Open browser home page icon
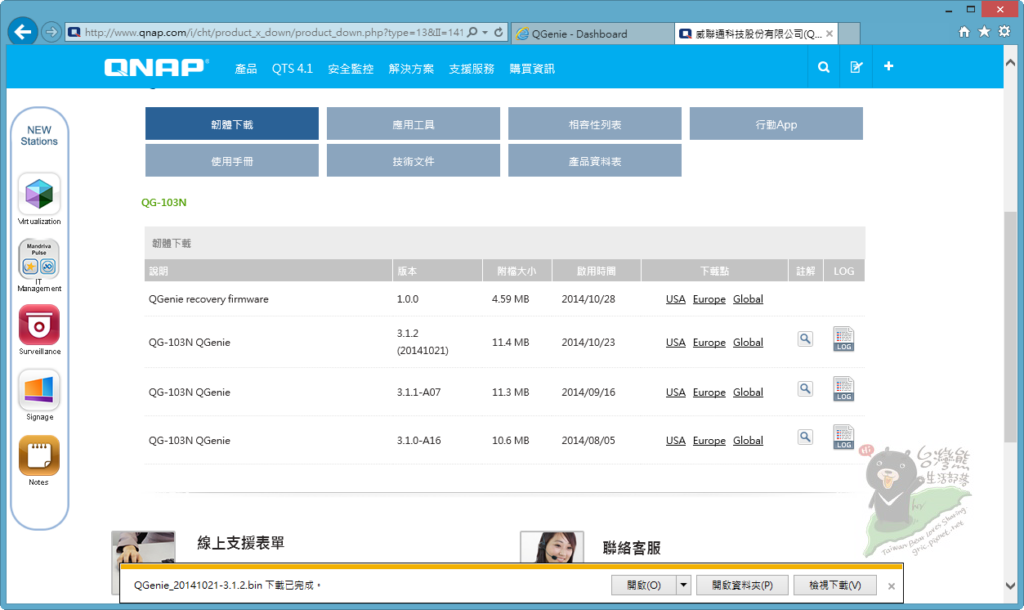 point(964,32)
